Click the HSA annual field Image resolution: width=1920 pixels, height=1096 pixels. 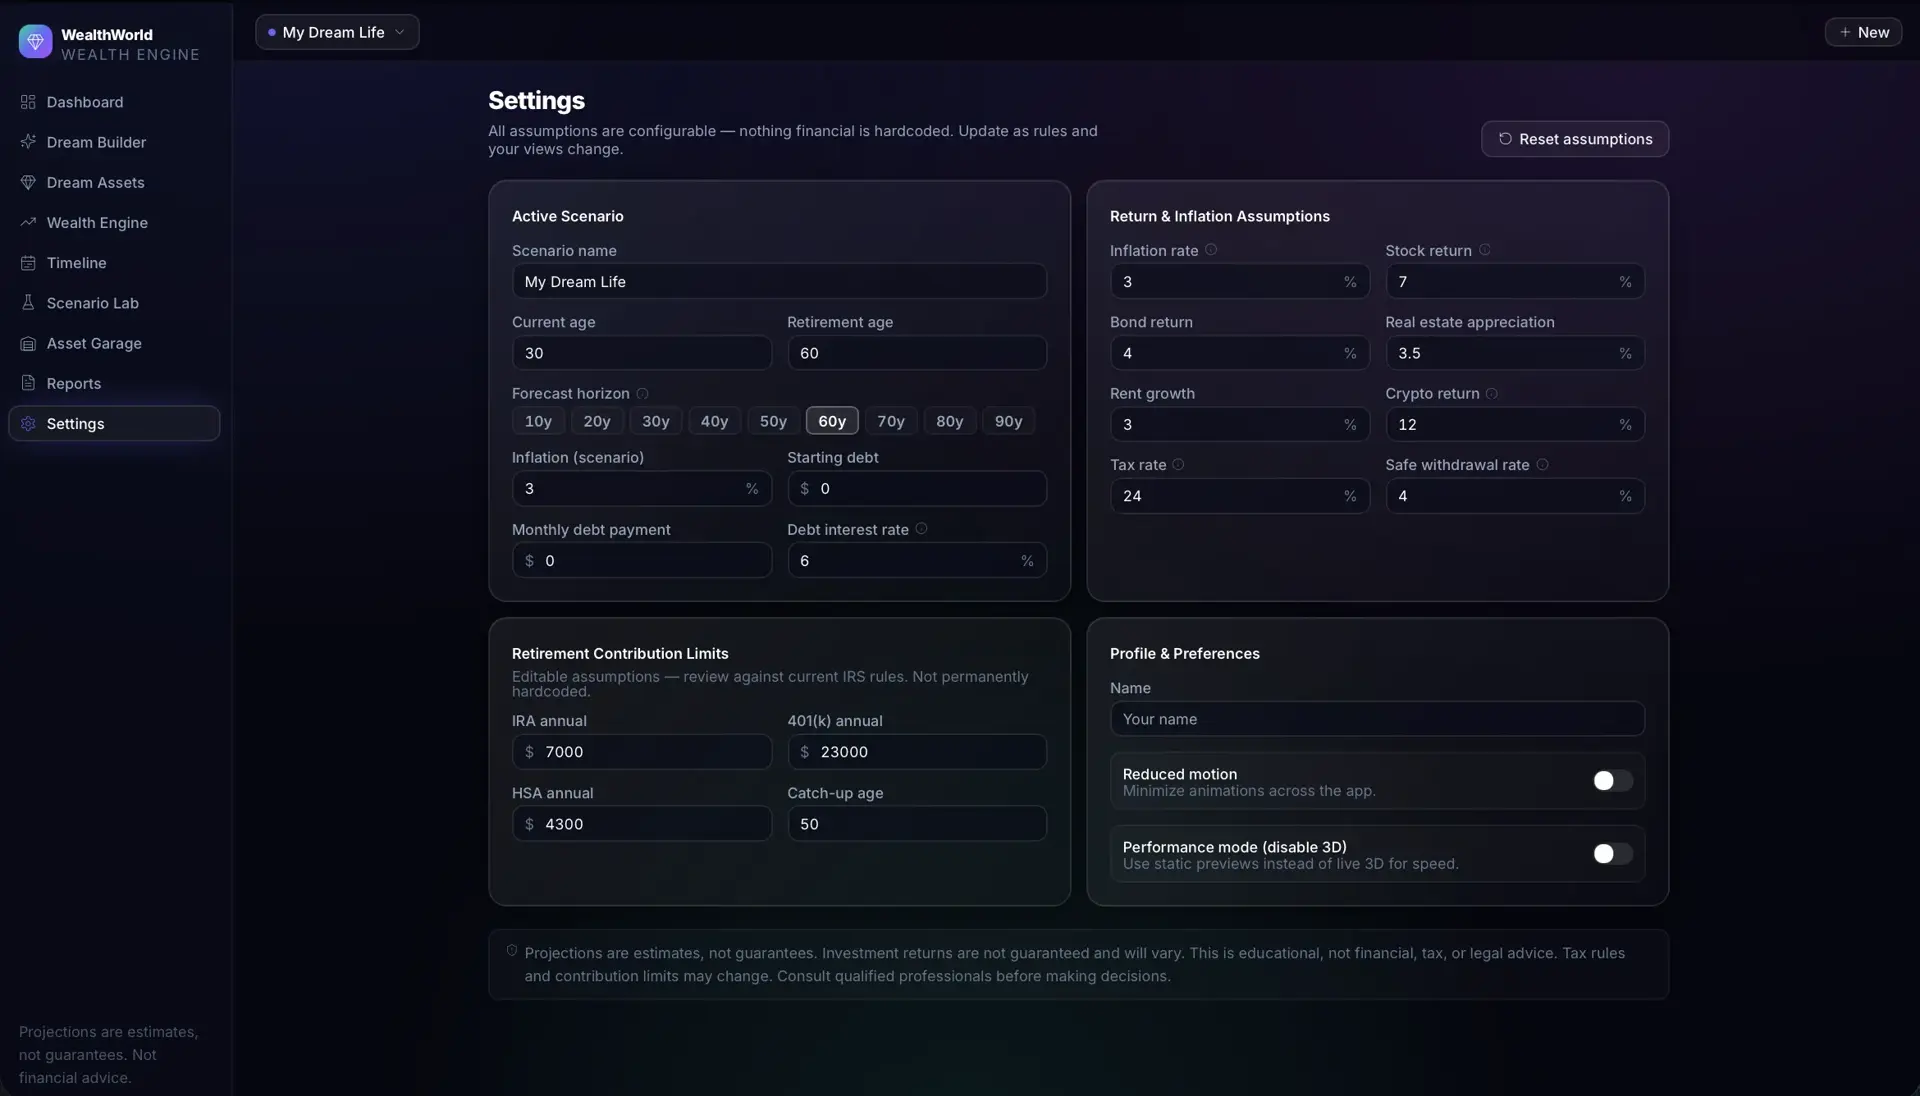click(641, 823)
